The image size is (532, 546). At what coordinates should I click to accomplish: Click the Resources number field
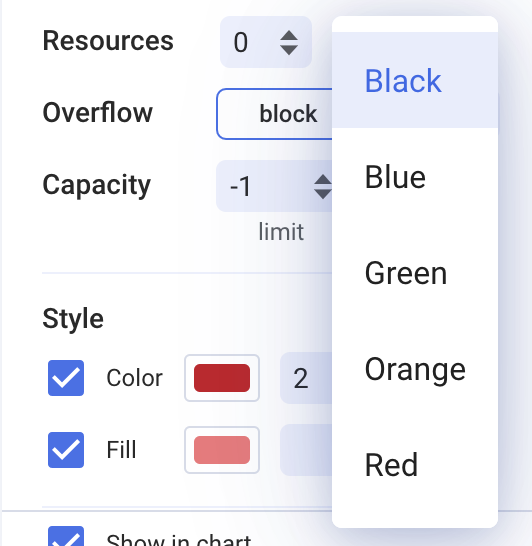pyautogui.click(x=266, y=42)
